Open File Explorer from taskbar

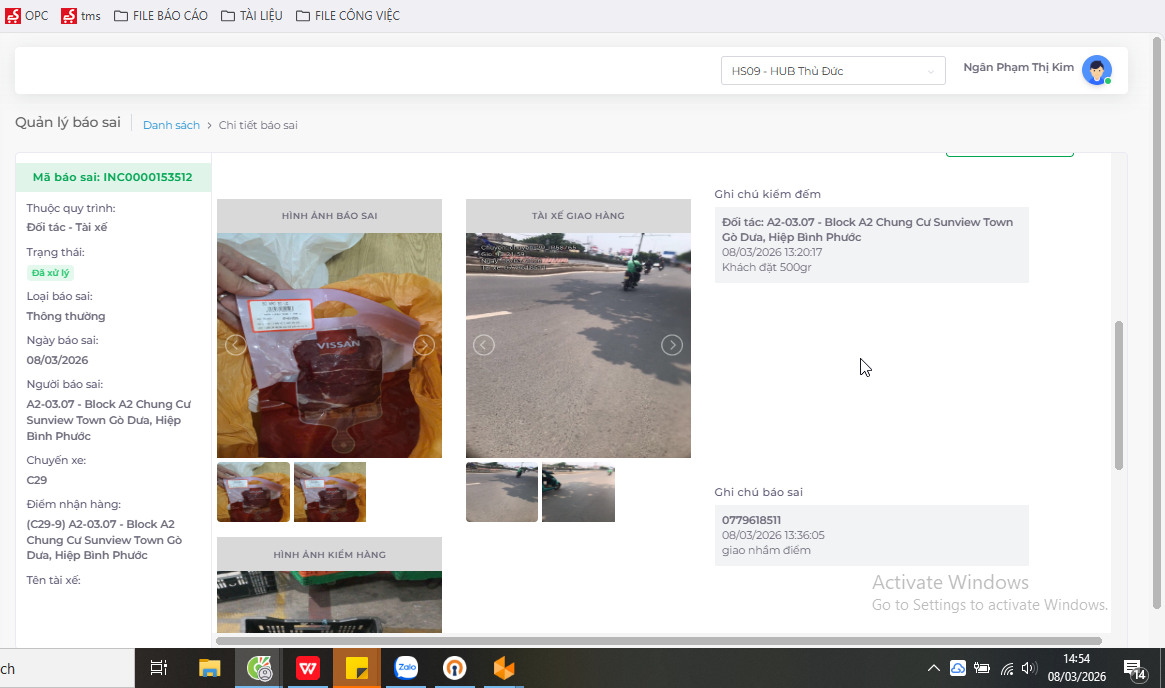click(210, 668)
